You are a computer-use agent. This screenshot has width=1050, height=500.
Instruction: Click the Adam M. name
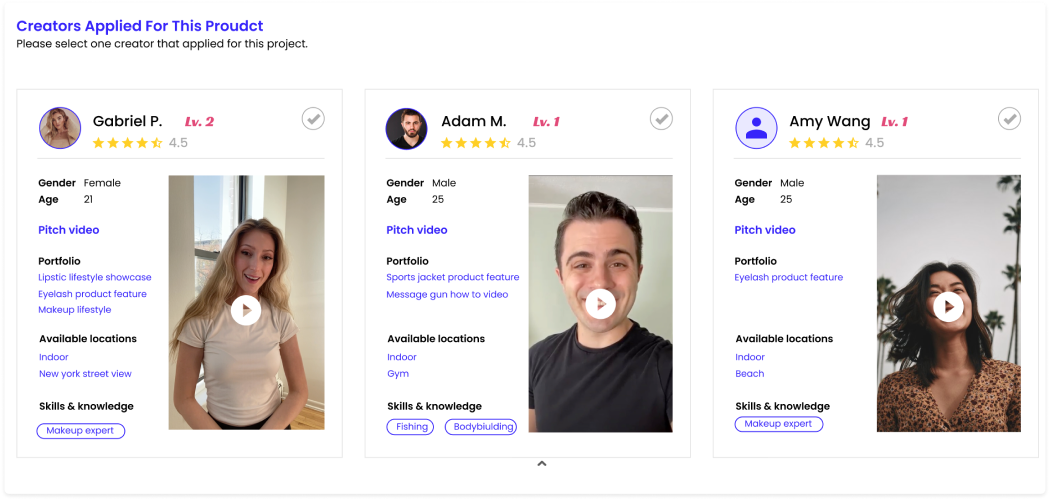pyautogui.click(x=473, y=122)
